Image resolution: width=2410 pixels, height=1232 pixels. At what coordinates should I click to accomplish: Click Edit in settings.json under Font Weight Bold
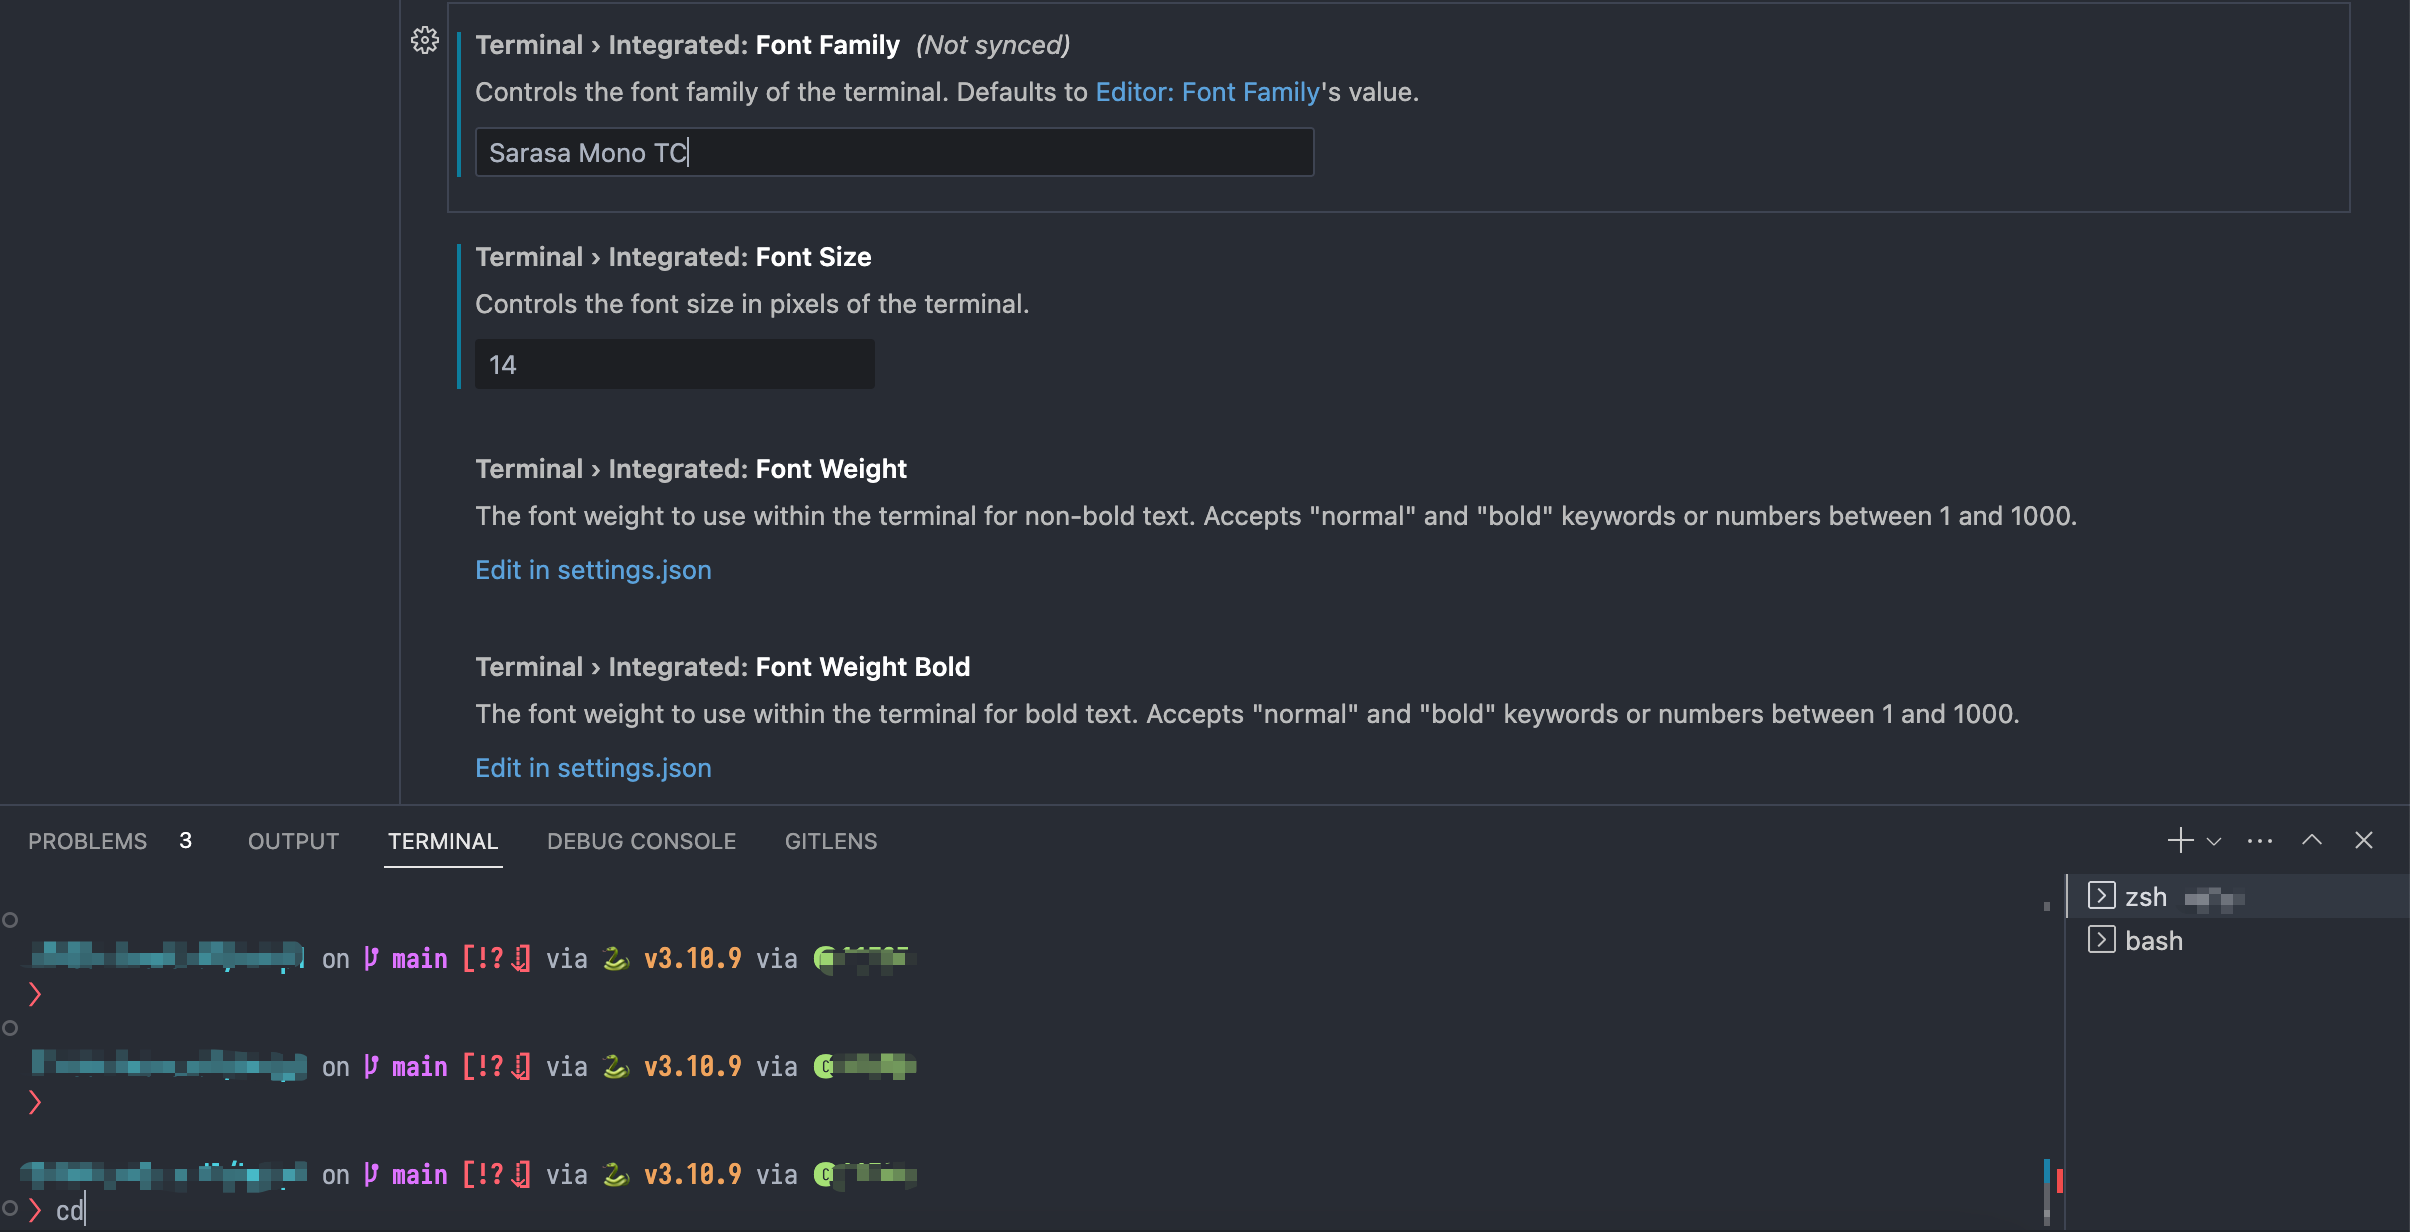click(x=593, y=768)
